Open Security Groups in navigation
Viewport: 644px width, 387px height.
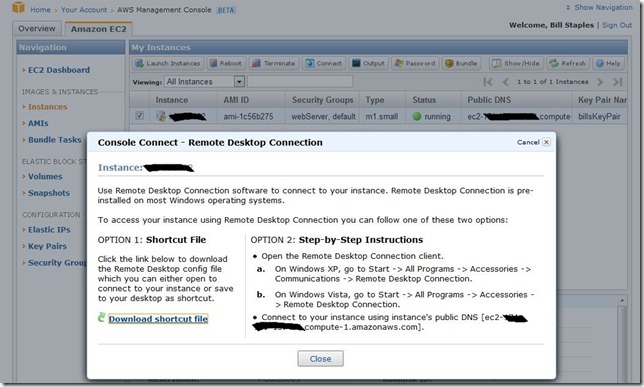tap(58, 263)
